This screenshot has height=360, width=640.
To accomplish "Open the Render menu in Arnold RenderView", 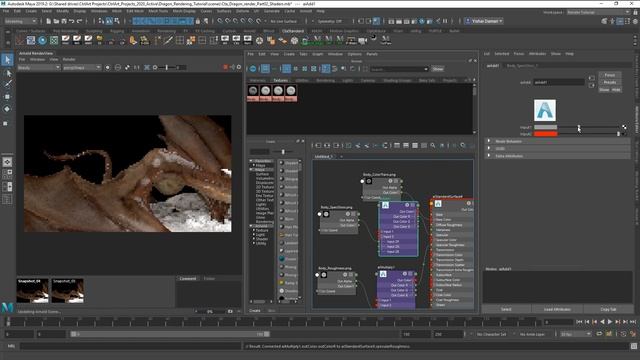I will coord(69,60).
